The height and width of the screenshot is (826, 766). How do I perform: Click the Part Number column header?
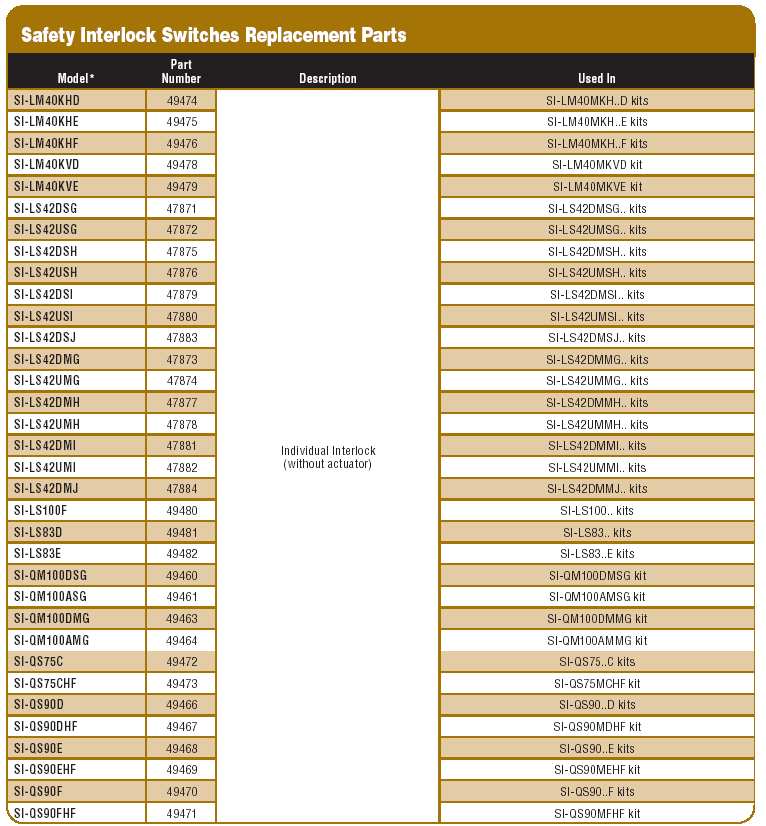[x=181, y=72]
